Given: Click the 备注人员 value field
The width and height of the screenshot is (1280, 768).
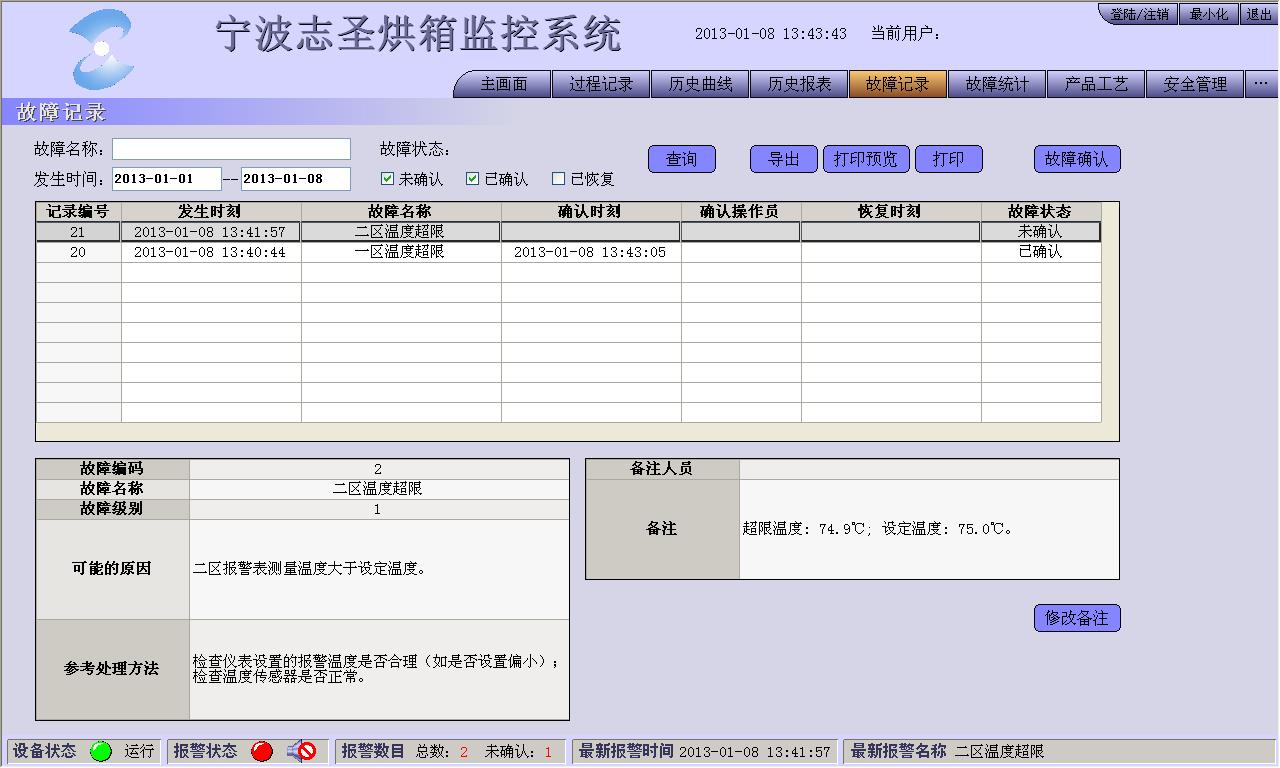Looking at the screenshot, I should pos(929,469).
